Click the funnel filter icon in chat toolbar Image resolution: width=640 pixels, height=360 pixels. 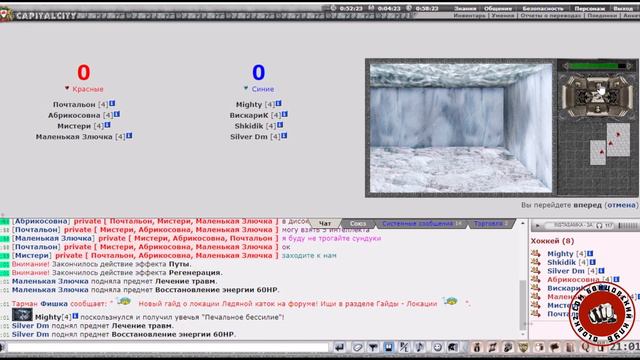(373, 347)
